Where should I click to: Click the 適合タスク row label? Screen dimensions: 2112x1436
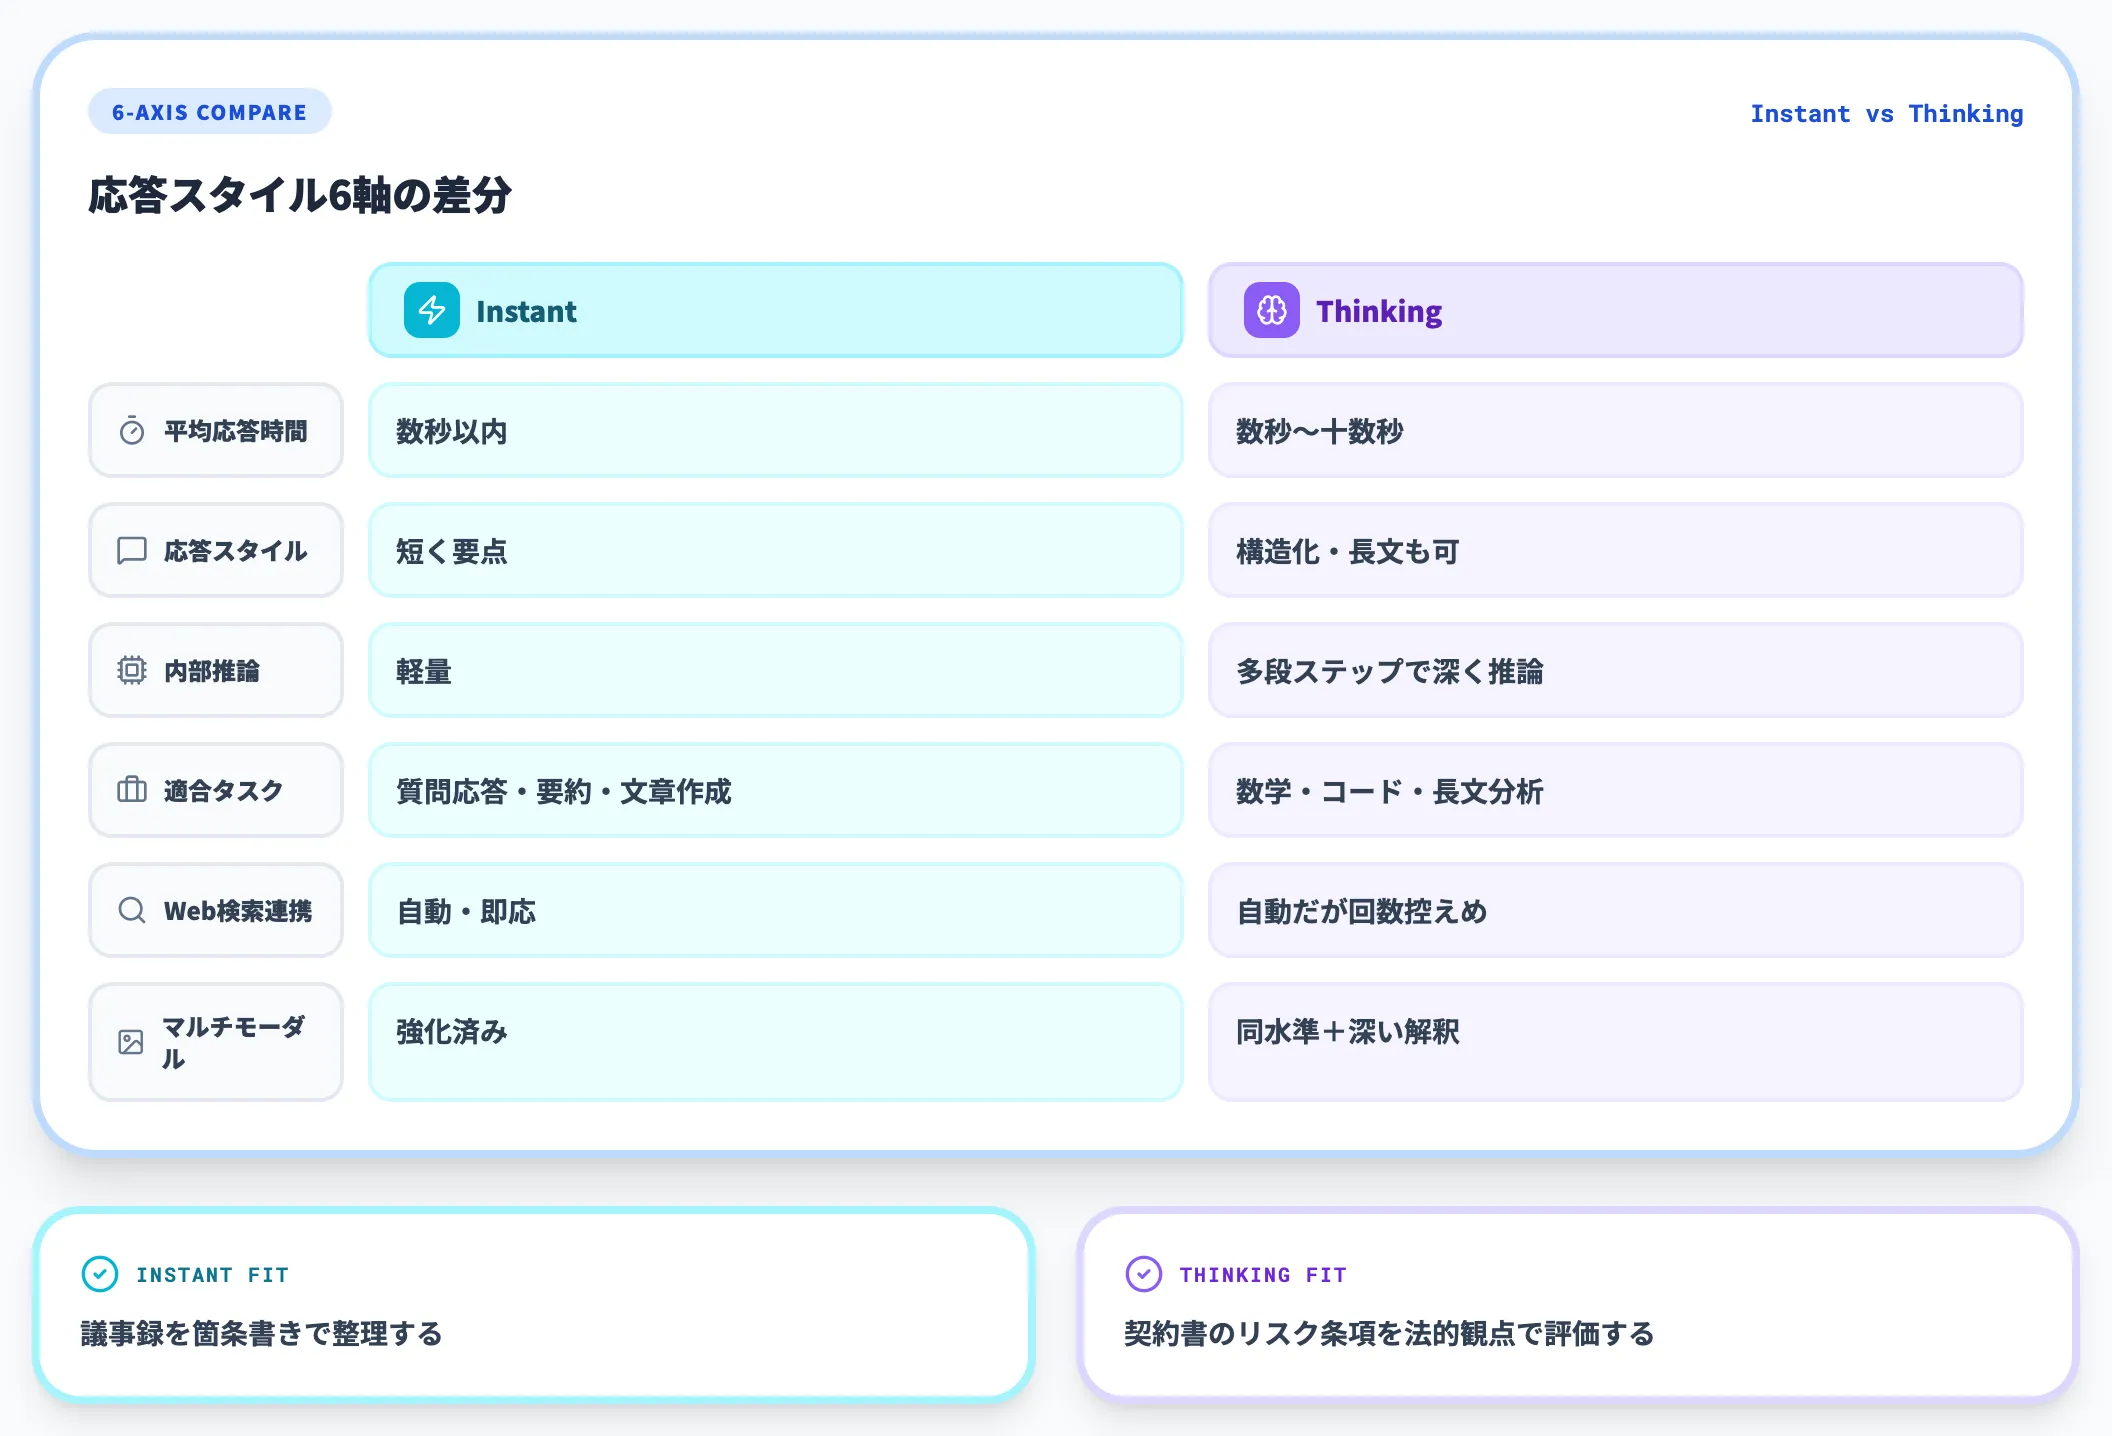[x=216, y=790]
